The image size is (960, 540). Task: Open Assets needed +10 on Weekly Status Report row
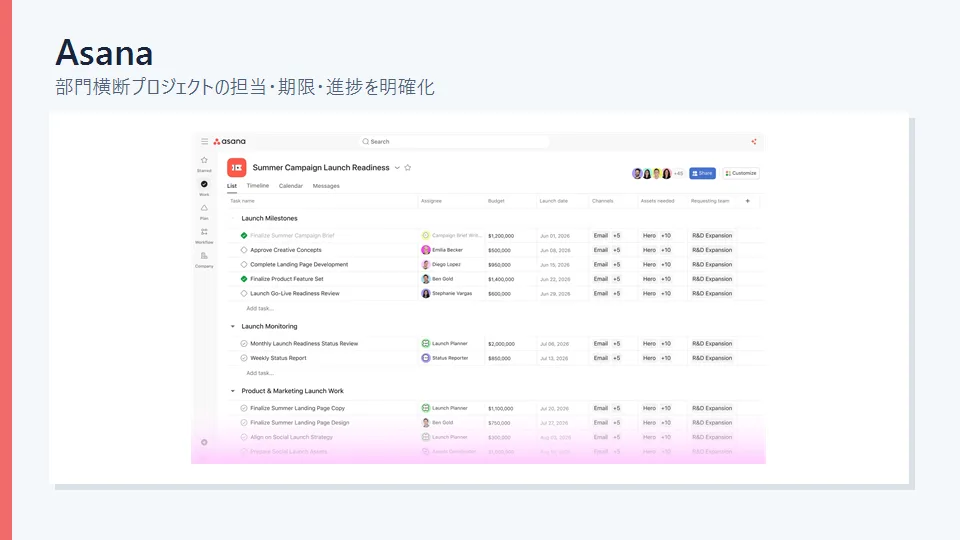(666, 358)
